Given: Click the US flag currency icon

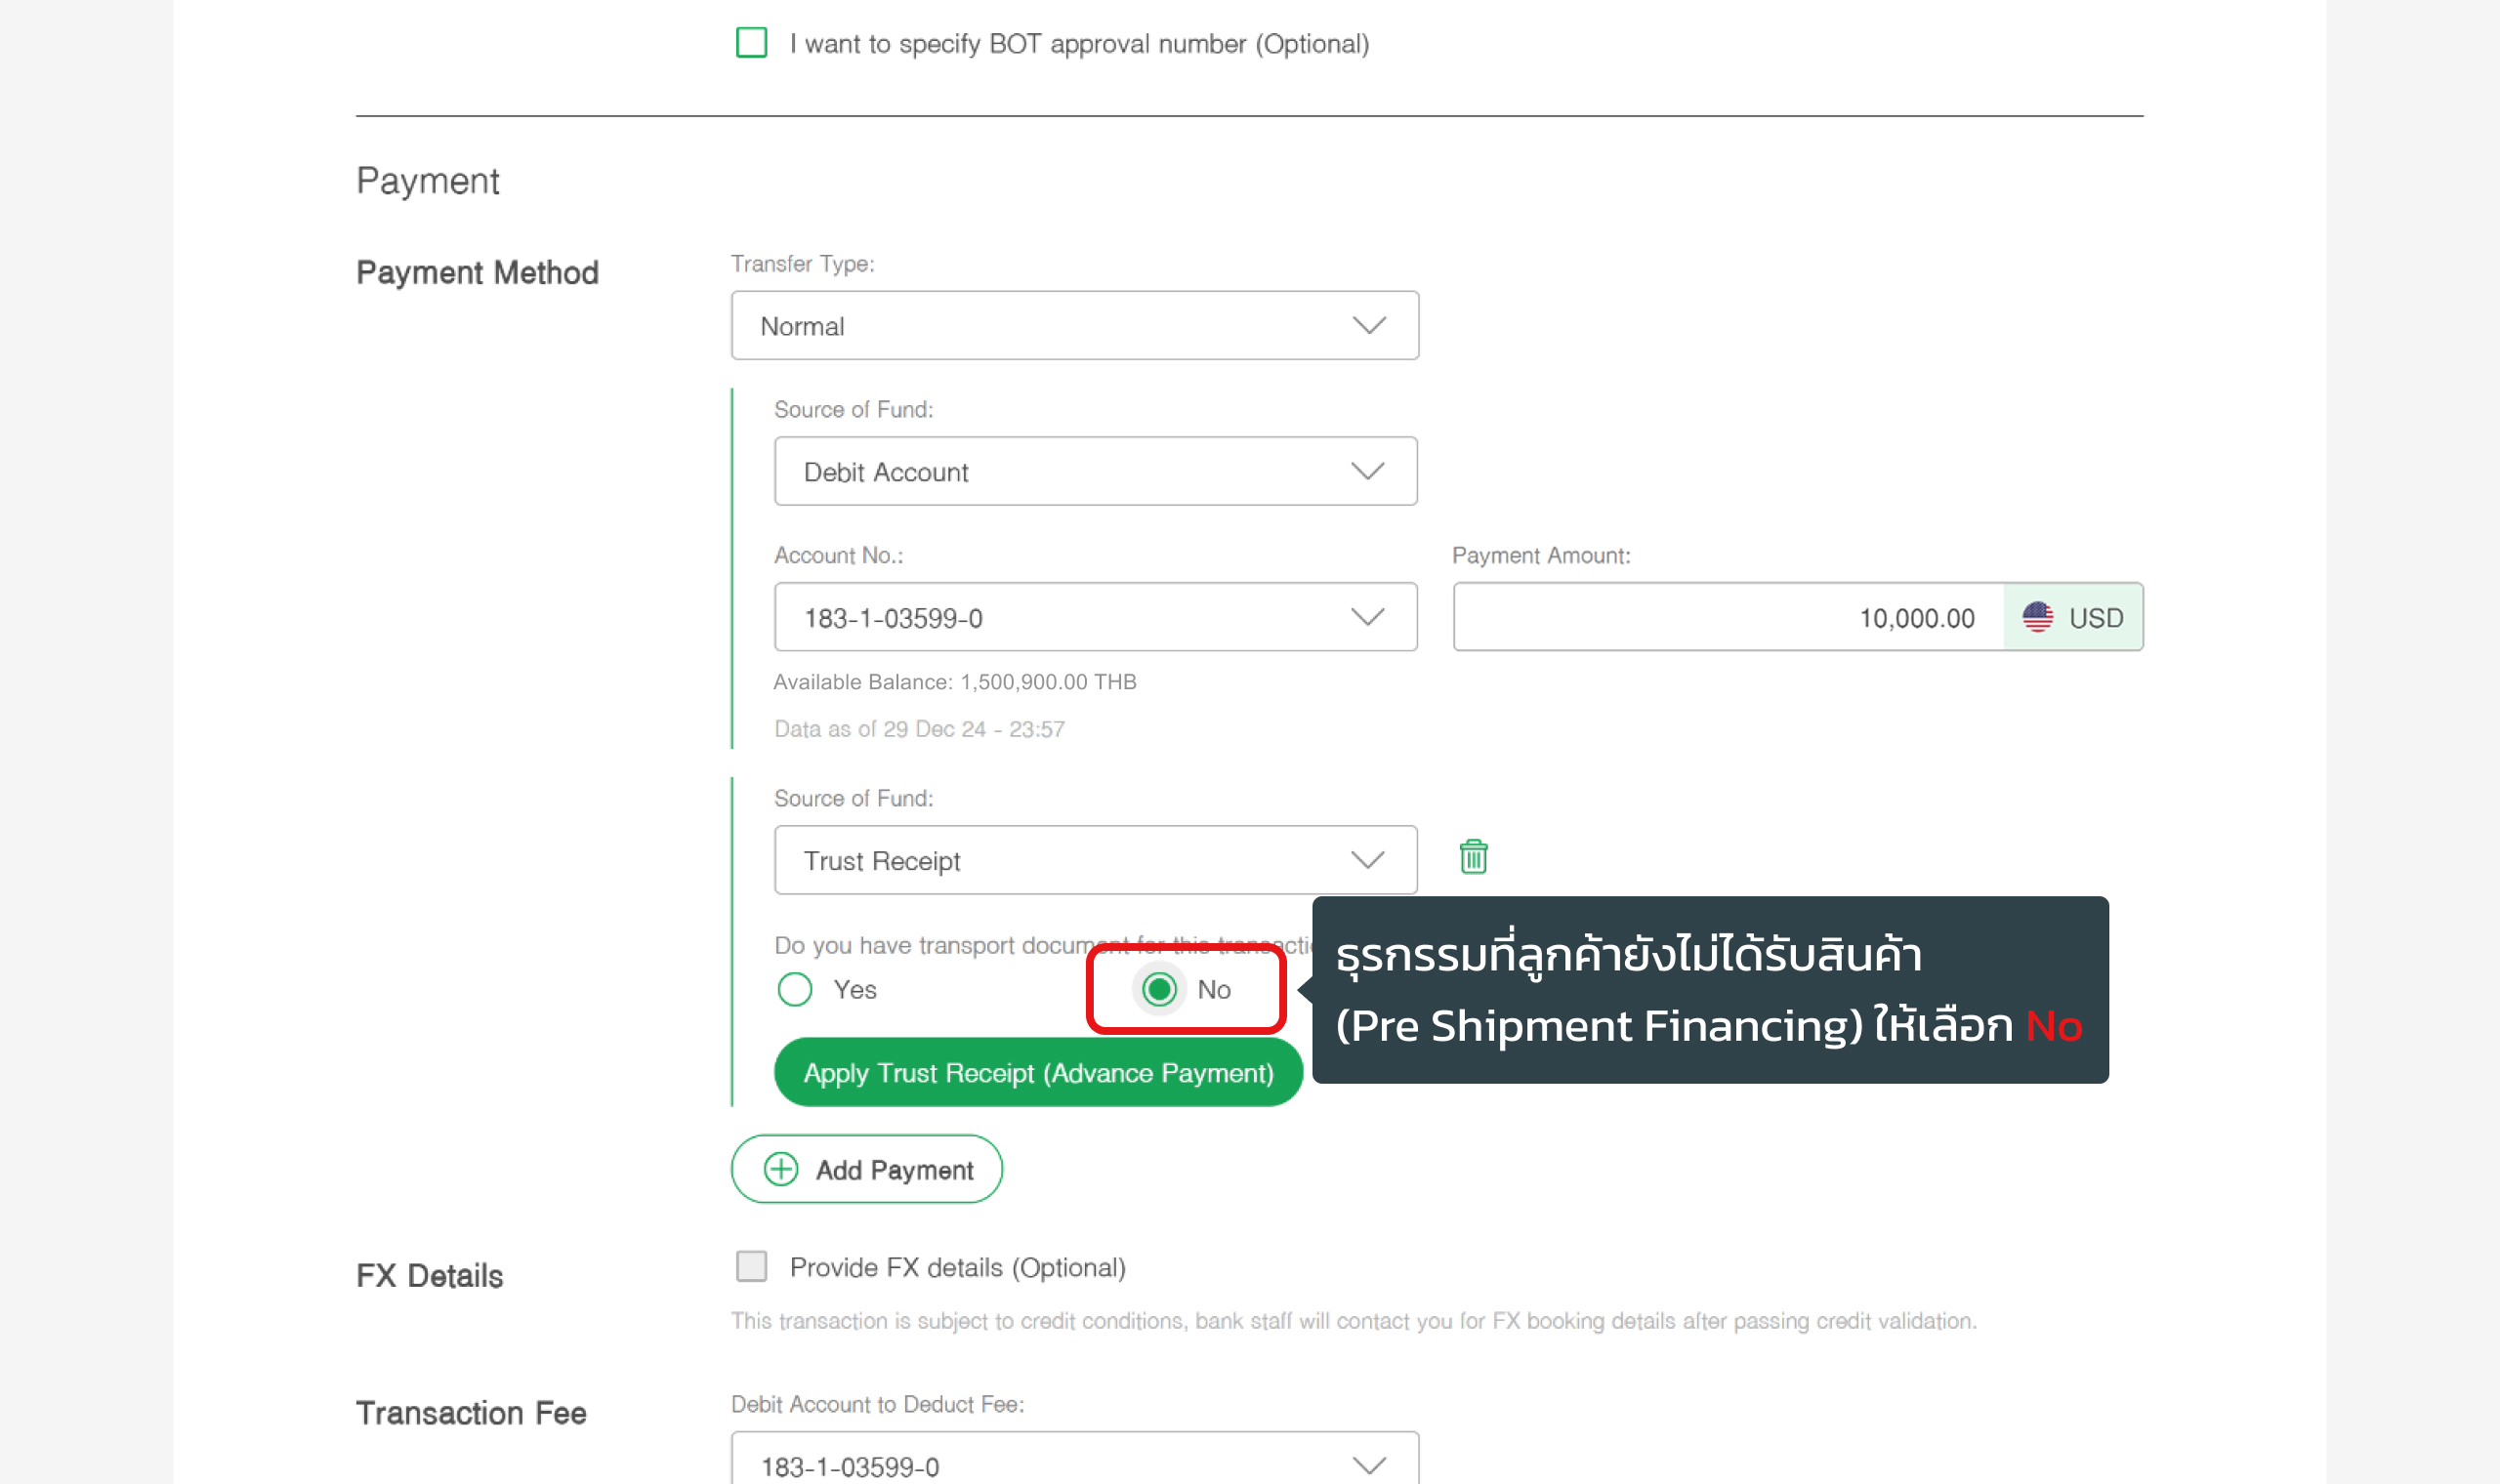Looking at the screenshot, I should click(x=2037, y=617).
